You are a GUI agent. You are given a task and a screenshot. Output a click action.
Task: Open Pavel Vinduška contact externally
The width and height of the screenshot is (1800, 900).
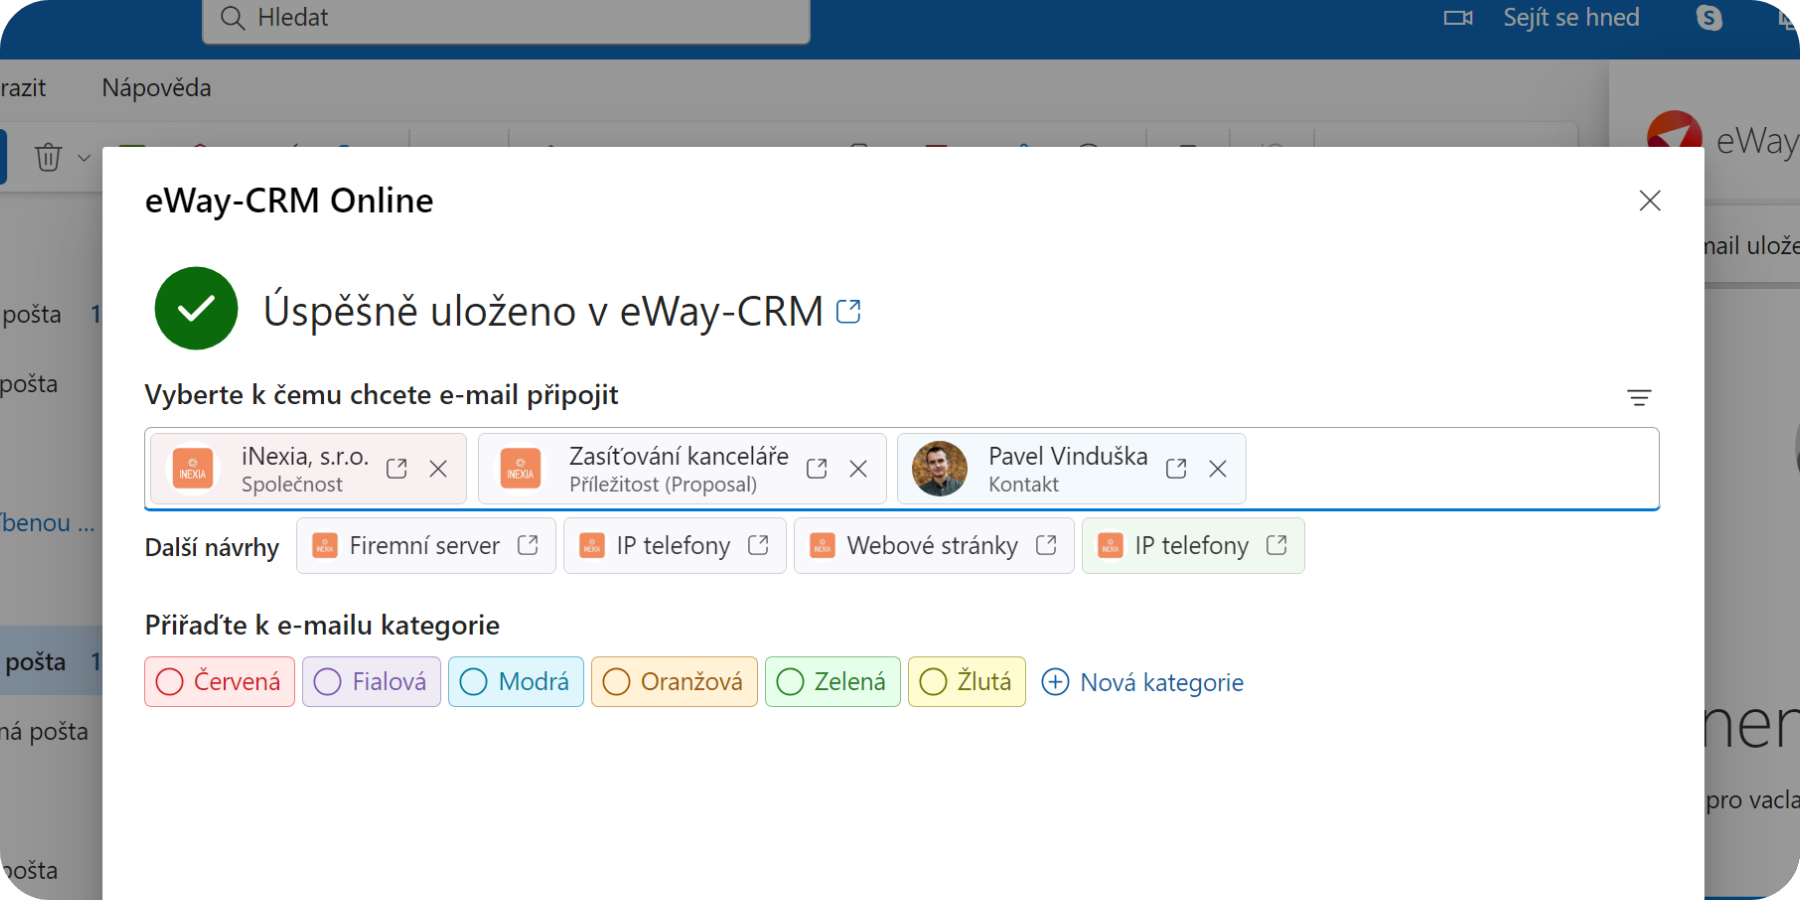1176,468
